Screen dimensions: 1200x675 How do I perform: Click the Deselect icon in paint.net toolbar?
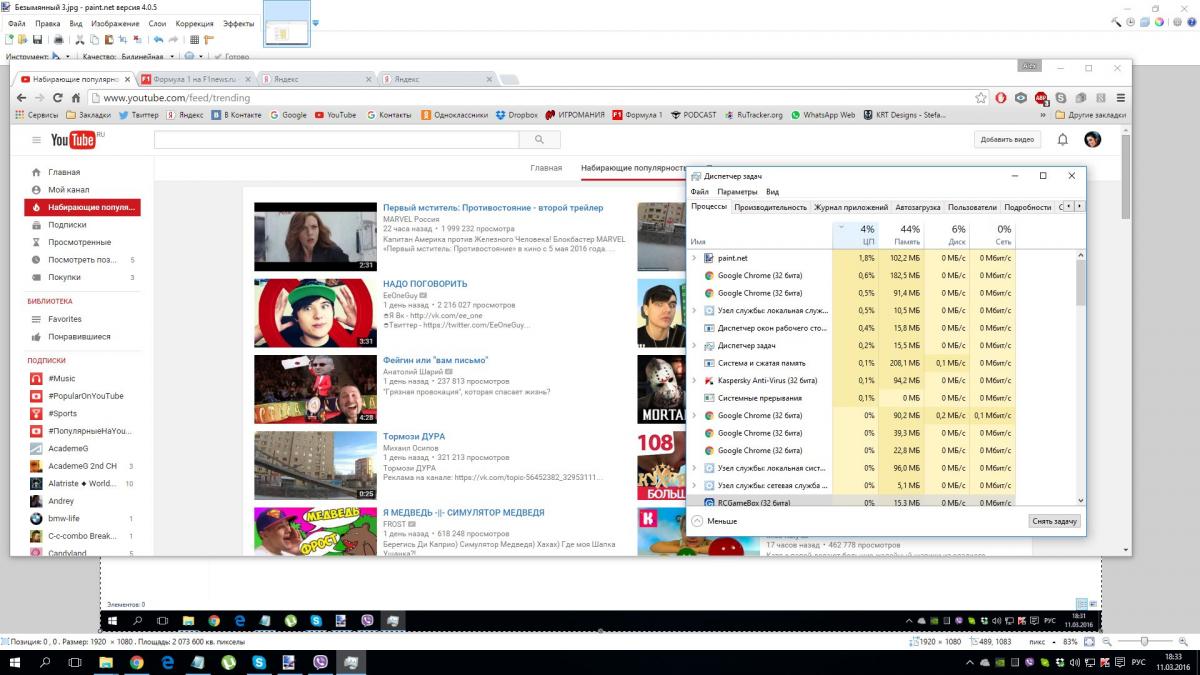[137, 40]
